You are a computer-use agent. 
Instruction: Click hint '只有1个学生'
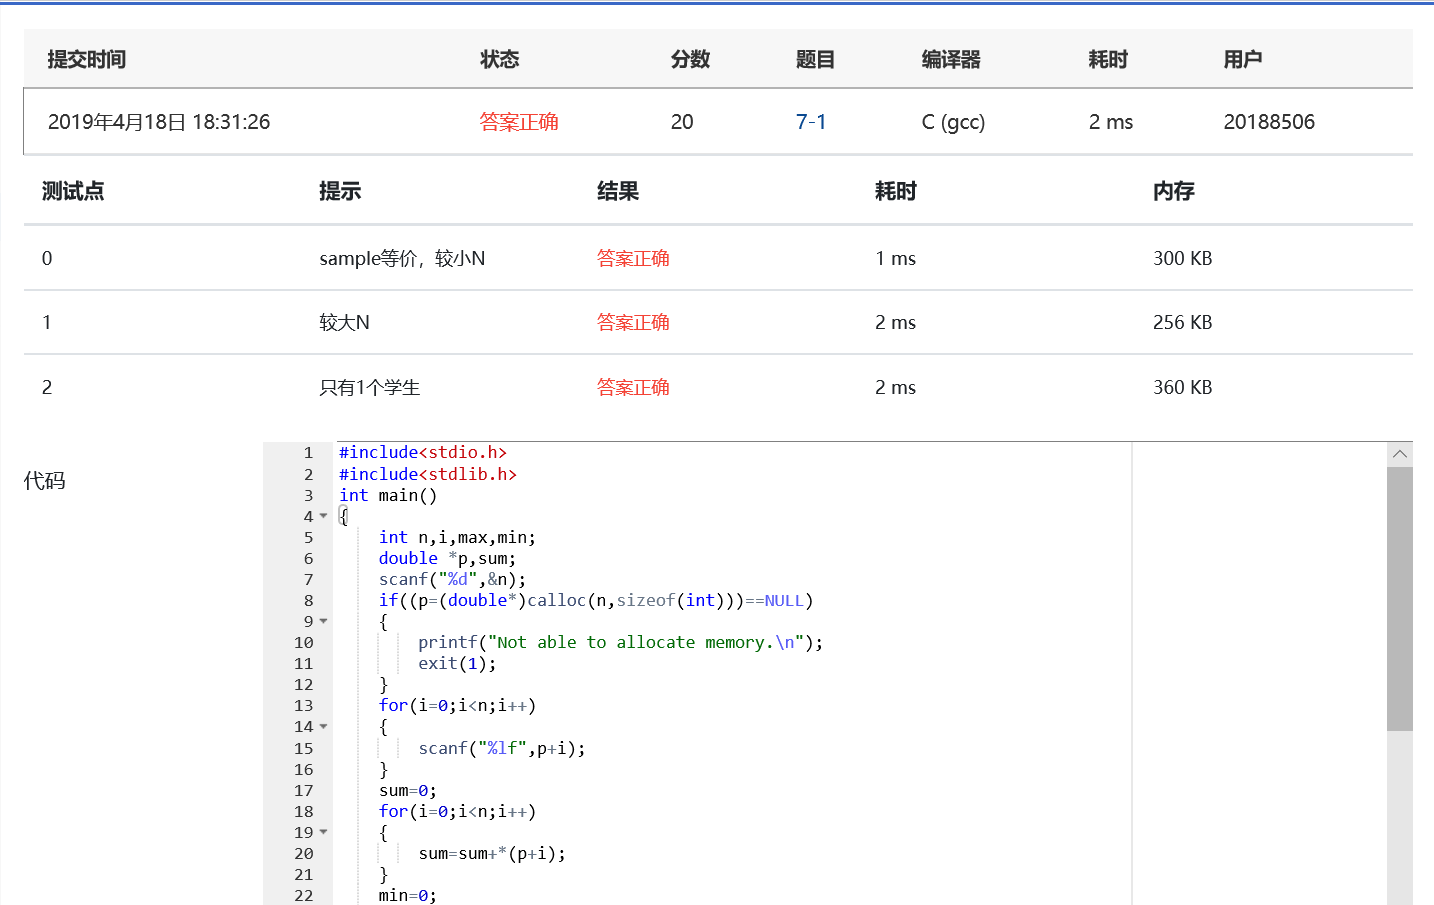(x=370, y=387)
